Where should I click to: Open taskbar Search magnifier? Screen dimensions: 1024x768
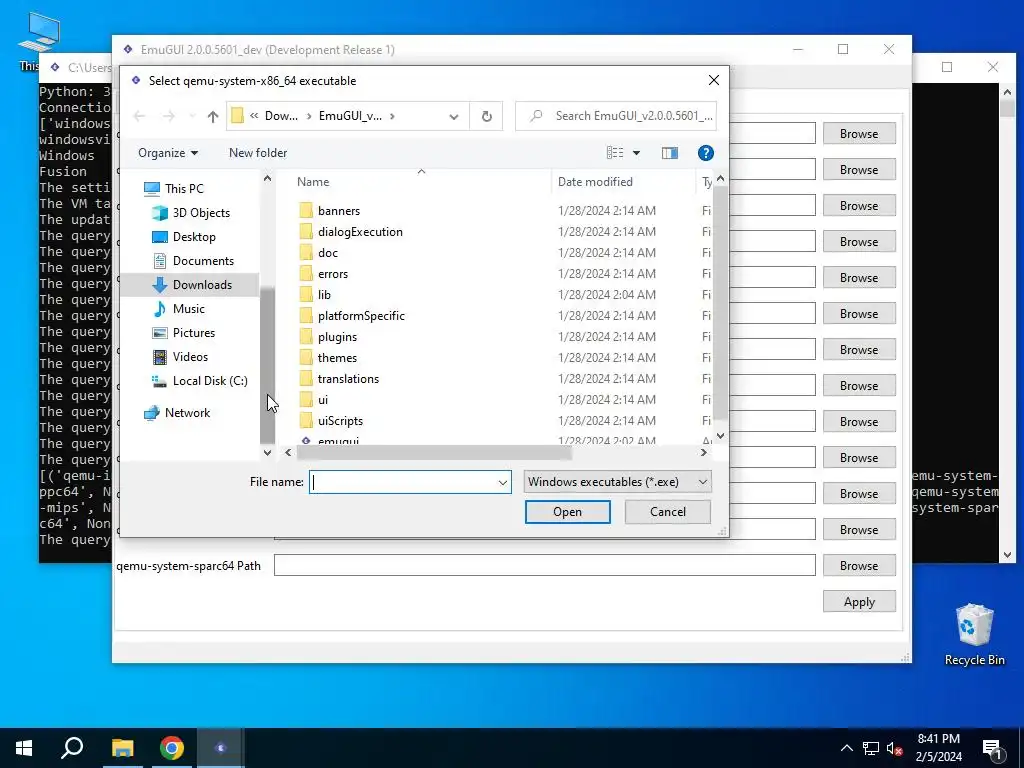[x=72, y=748]
